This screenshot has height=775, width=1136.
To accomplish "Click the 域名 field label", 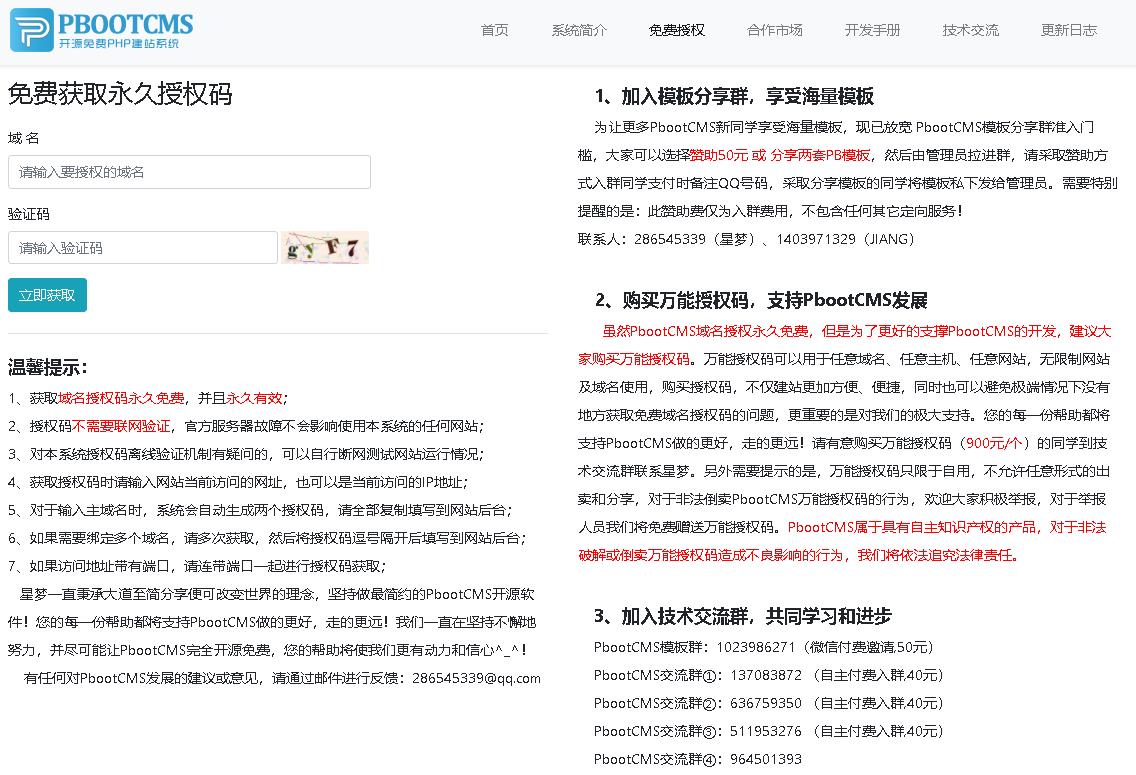I will [23, 138].
